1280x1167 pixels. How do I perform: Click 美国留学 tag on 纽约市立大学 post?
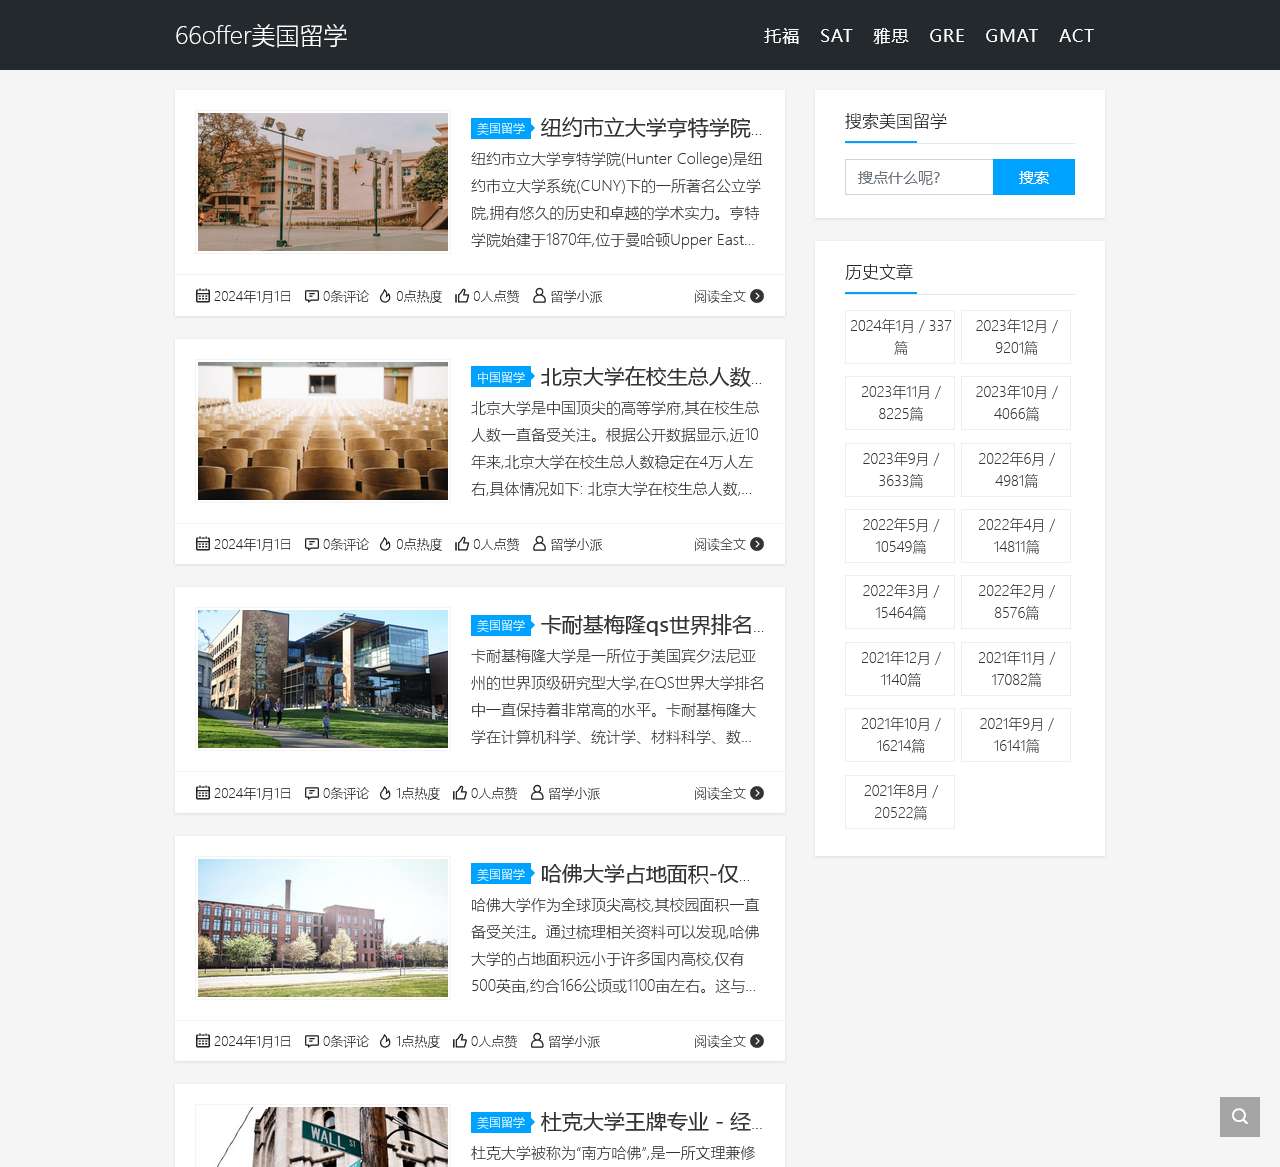click(x=501, y=128)
